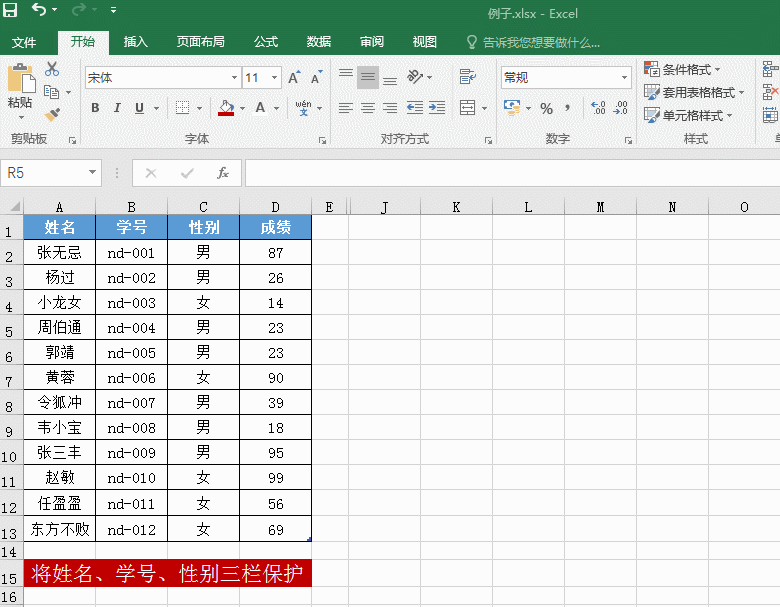Click the 粘贴 paste button
The height and width of the screenshot is (607, 780).
click(x=20, y=85)
